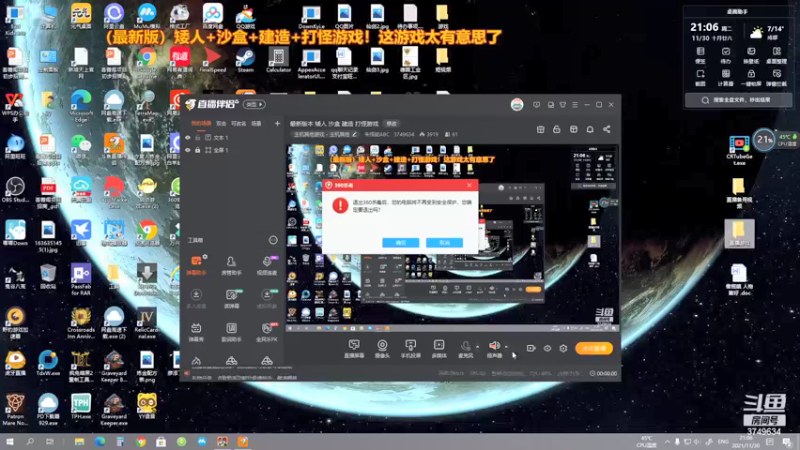
Task: Toggle visibility of the 文本 1 layer
Action: coord(188,138)
